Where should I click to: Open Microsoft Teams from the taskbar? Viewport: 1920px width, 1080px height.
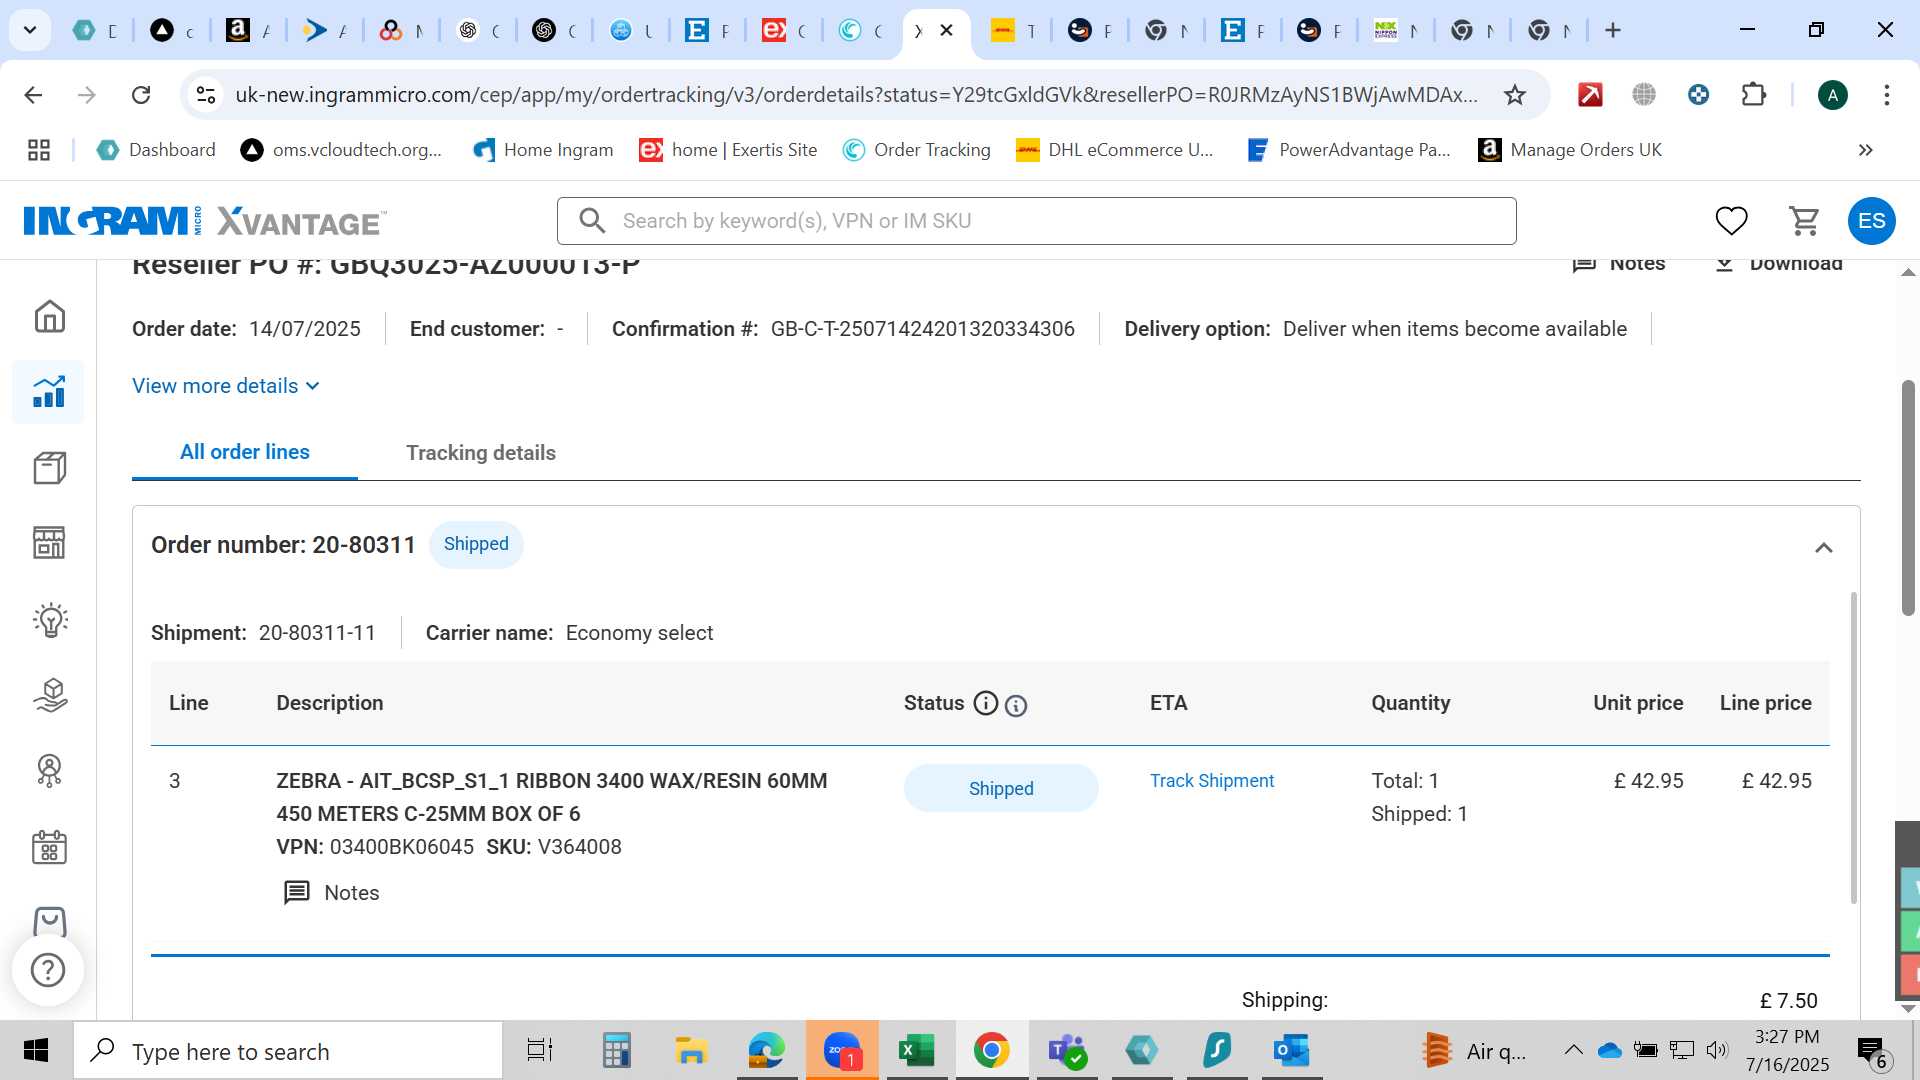pyautogui.click(x=1067, y=1050)
